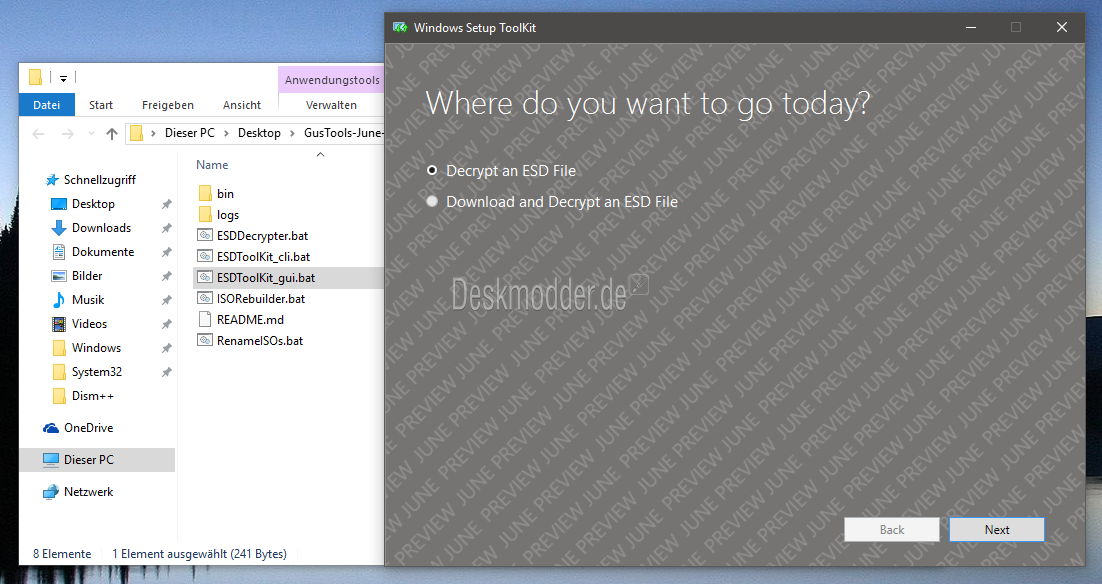Open the System32 folder in the sidebar

97,372
